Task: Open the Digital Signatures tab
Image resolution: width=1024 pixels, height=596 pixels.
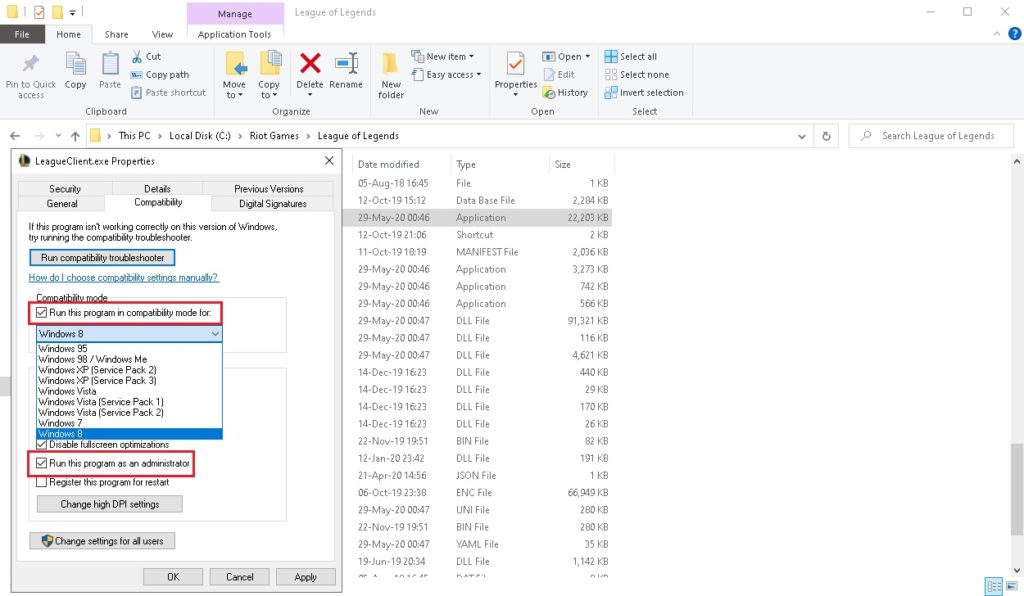Action: [272, 204]
